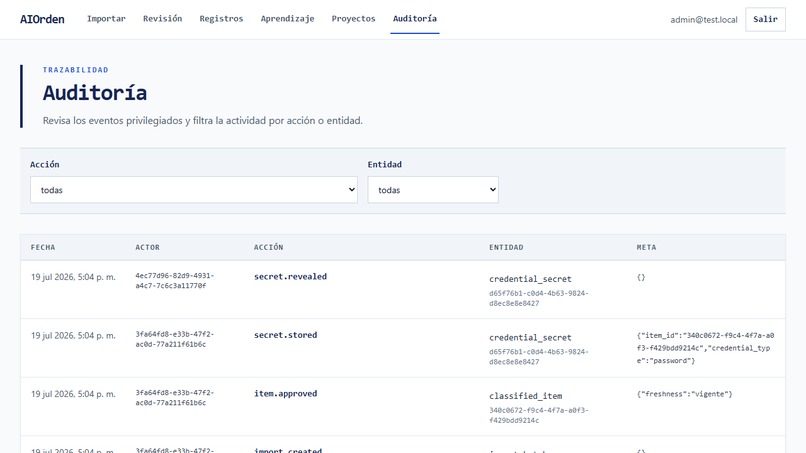Click the freshness vigente meta value
Image resolution: width=806 pixels, height=453 pixels.
click(x=684, y=394)
